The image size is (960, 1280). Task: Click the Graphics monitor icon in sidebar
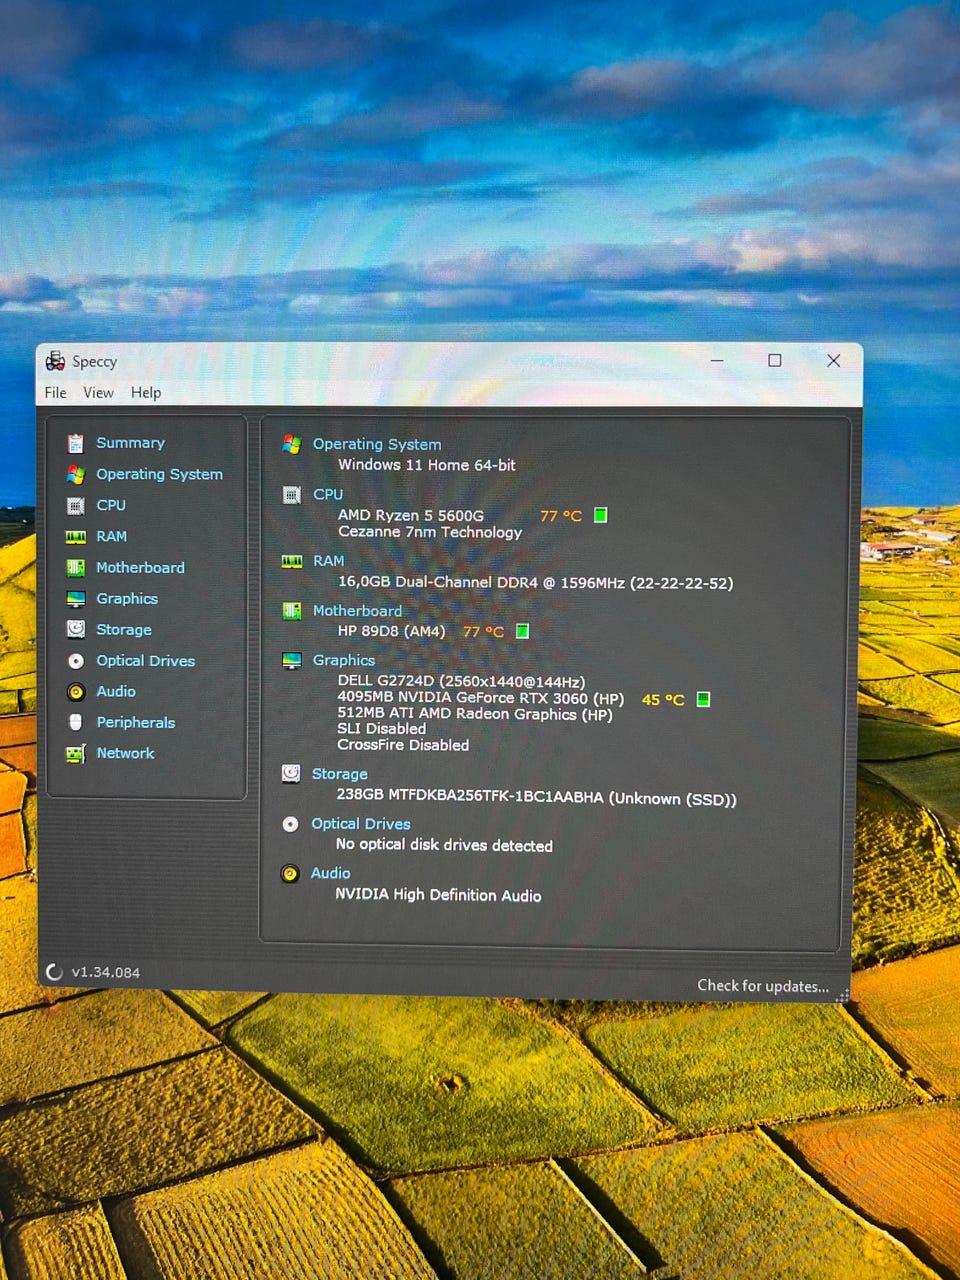(x=76, y=598)
